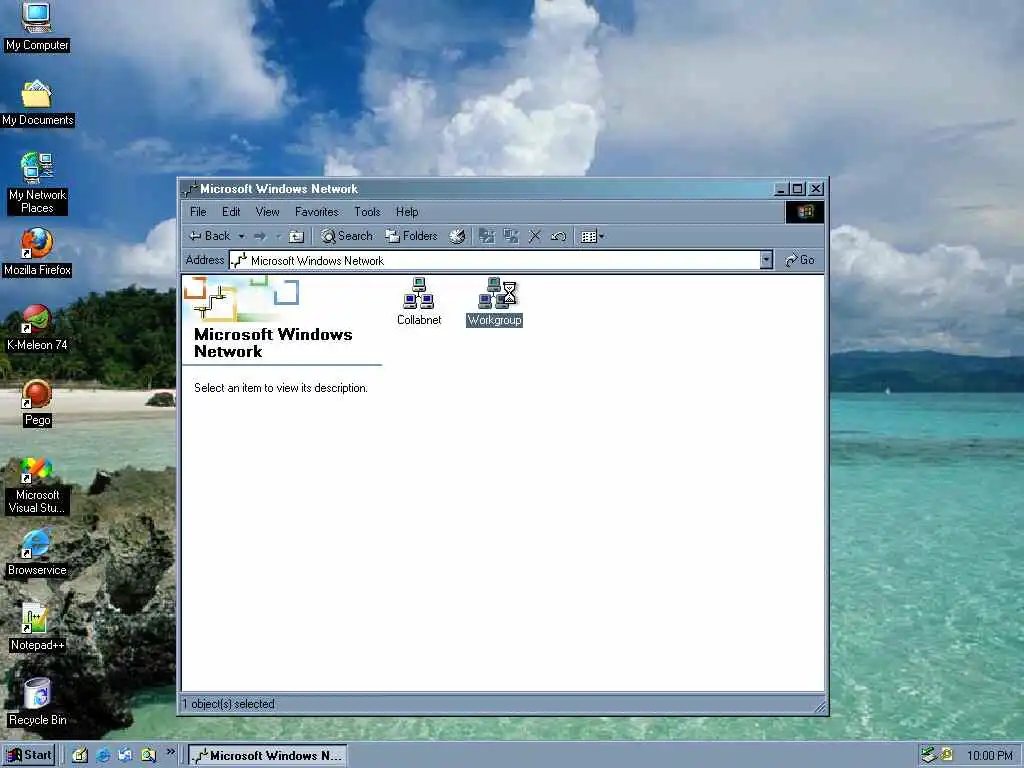Click the Forward arrow in toolbar
The width and height of the screenshot is (1024, 768).
click(261, 236)
